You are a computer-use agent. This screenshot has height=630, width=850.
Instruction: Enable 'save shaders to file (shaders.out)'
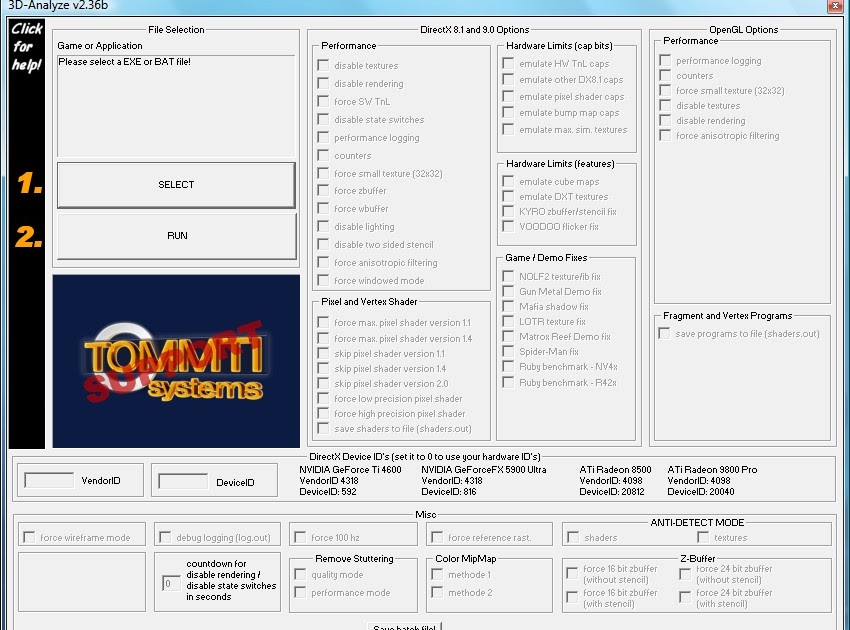tap(323, 428)
